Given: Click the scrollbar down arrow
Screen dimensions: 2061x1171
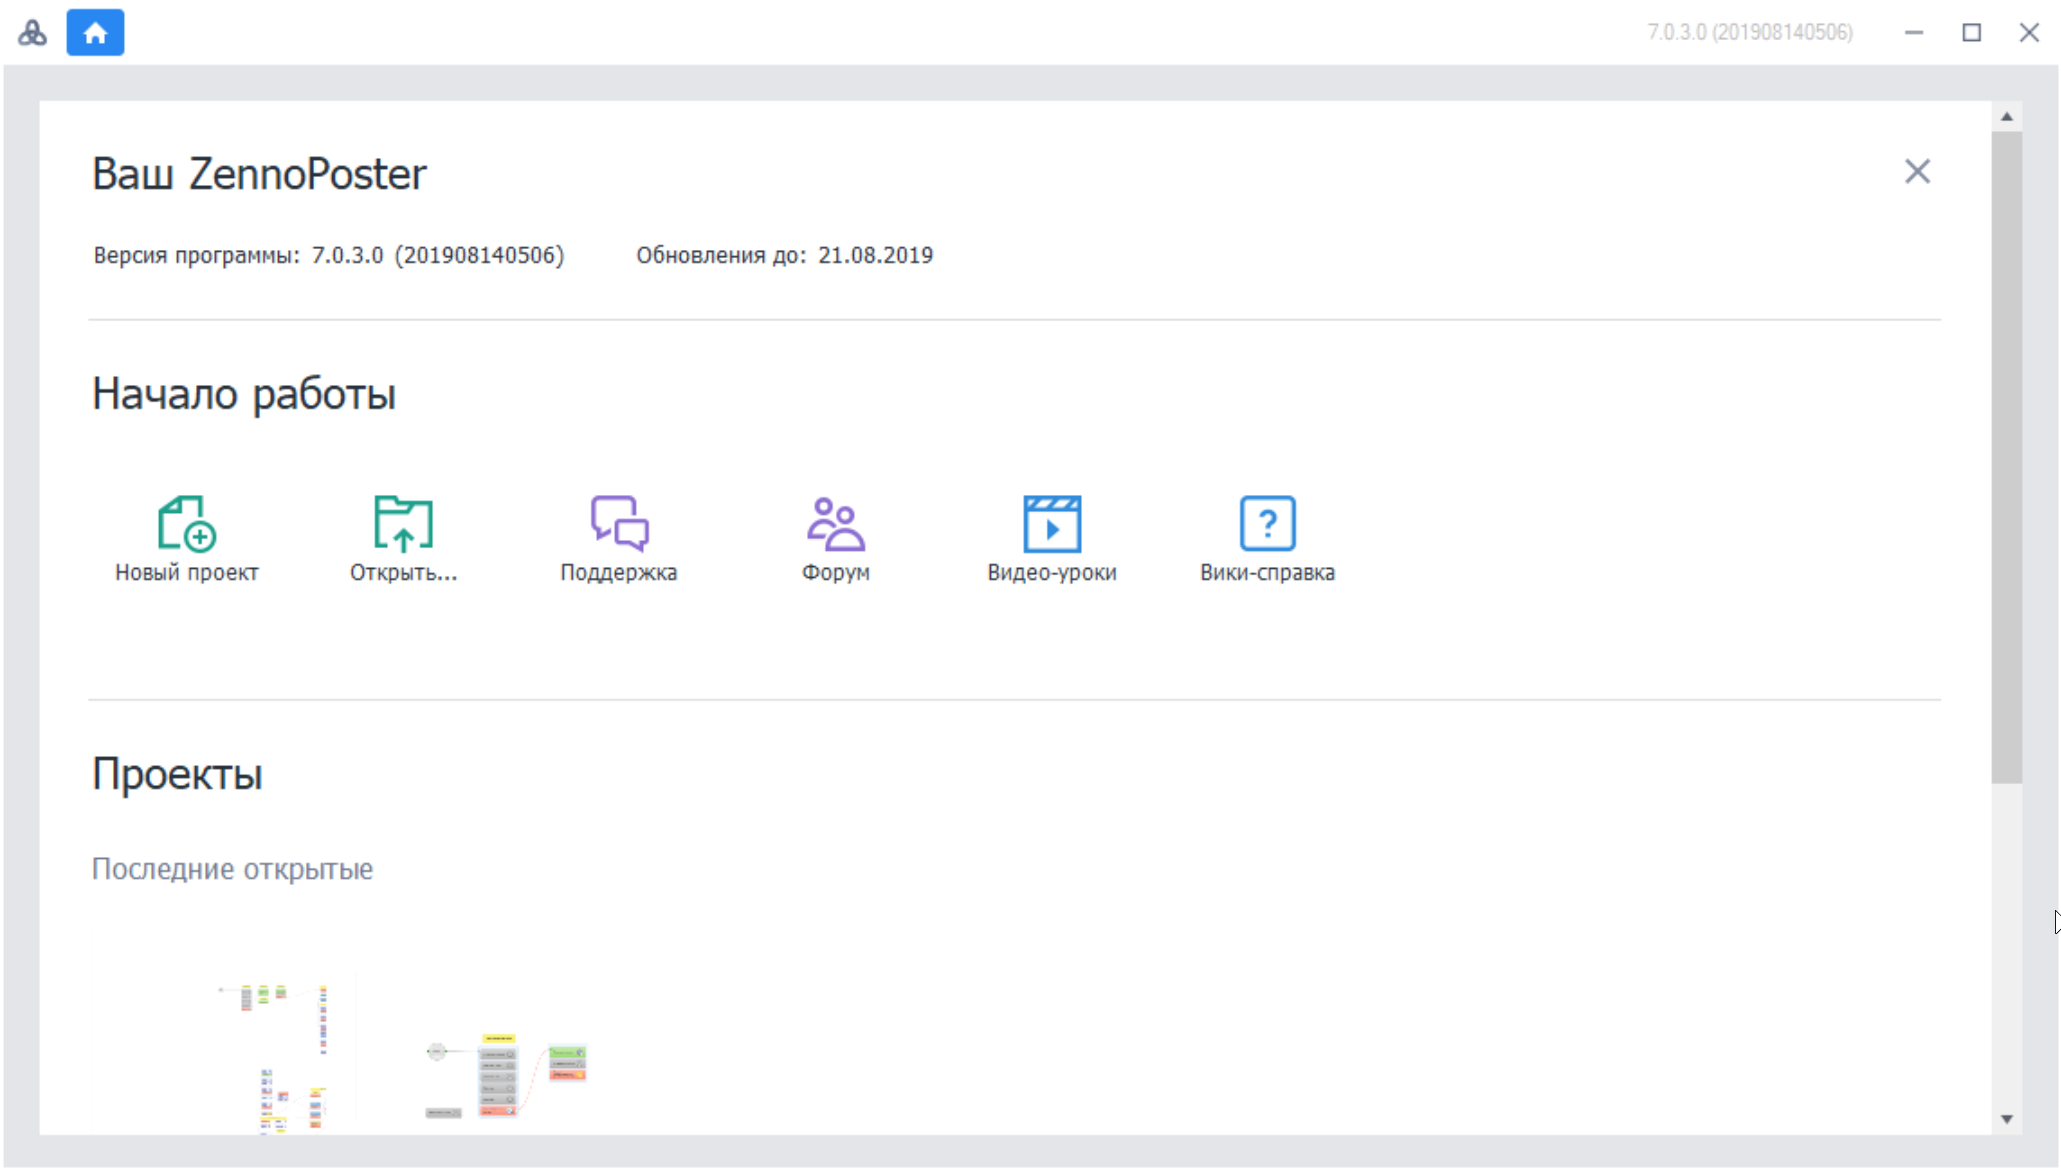Looking at the screenshot, I should tap(2006, 1119).
